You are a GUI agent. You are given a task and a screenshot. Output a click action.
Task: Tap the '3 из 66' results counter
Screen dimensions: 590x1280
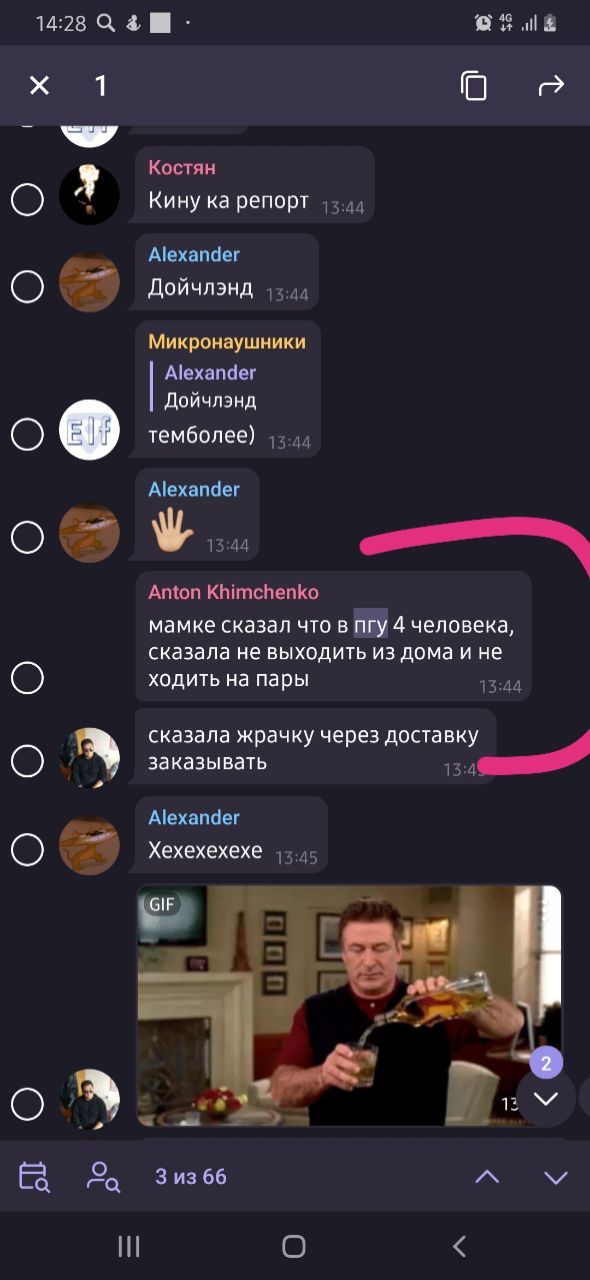191,1177
